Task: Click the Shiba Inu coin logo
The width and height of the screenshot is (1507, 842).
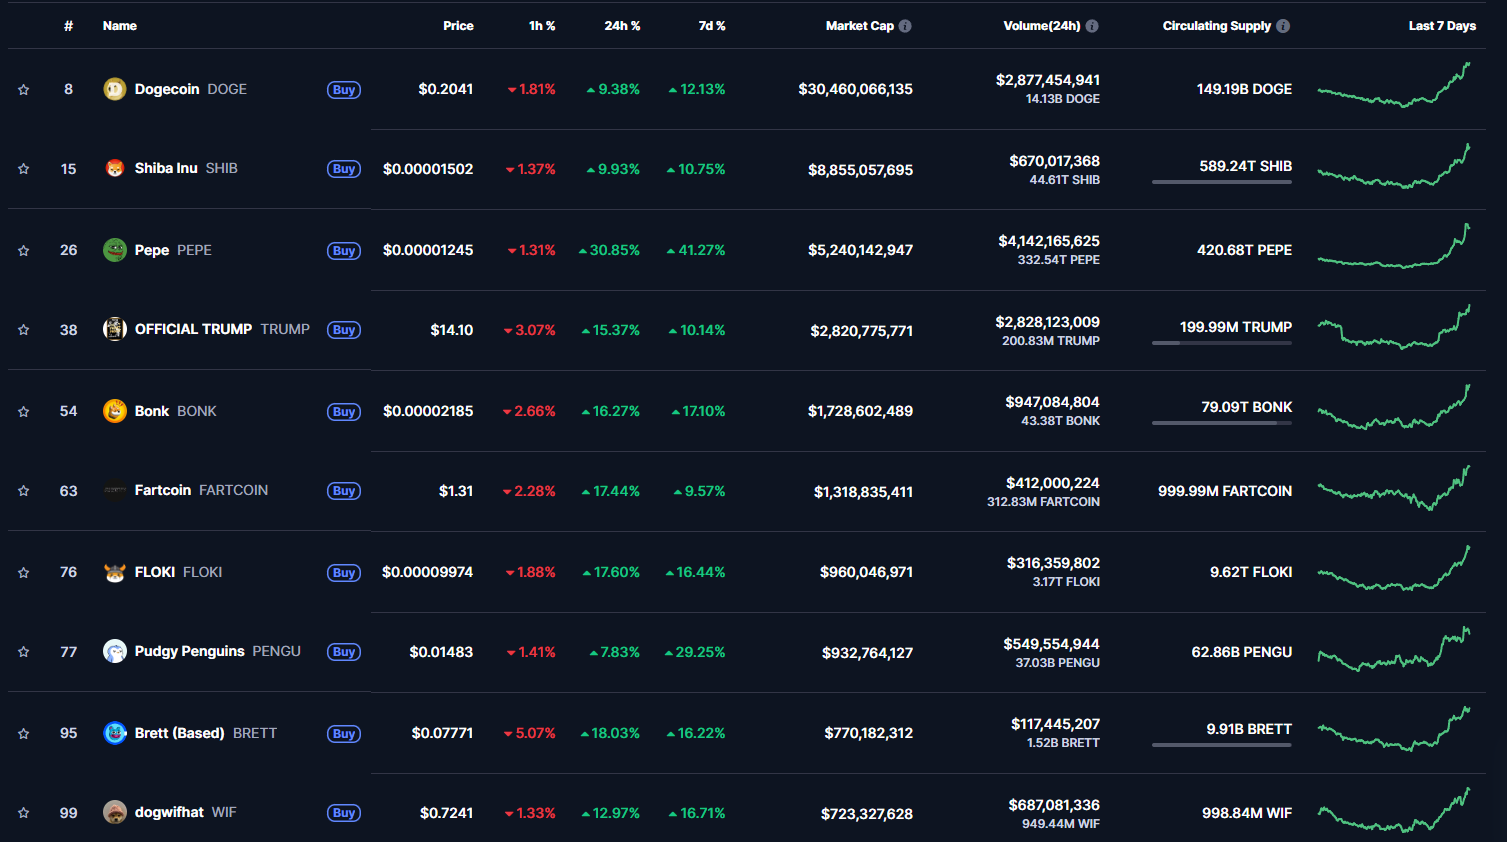Action: click(x=115, y=168)
